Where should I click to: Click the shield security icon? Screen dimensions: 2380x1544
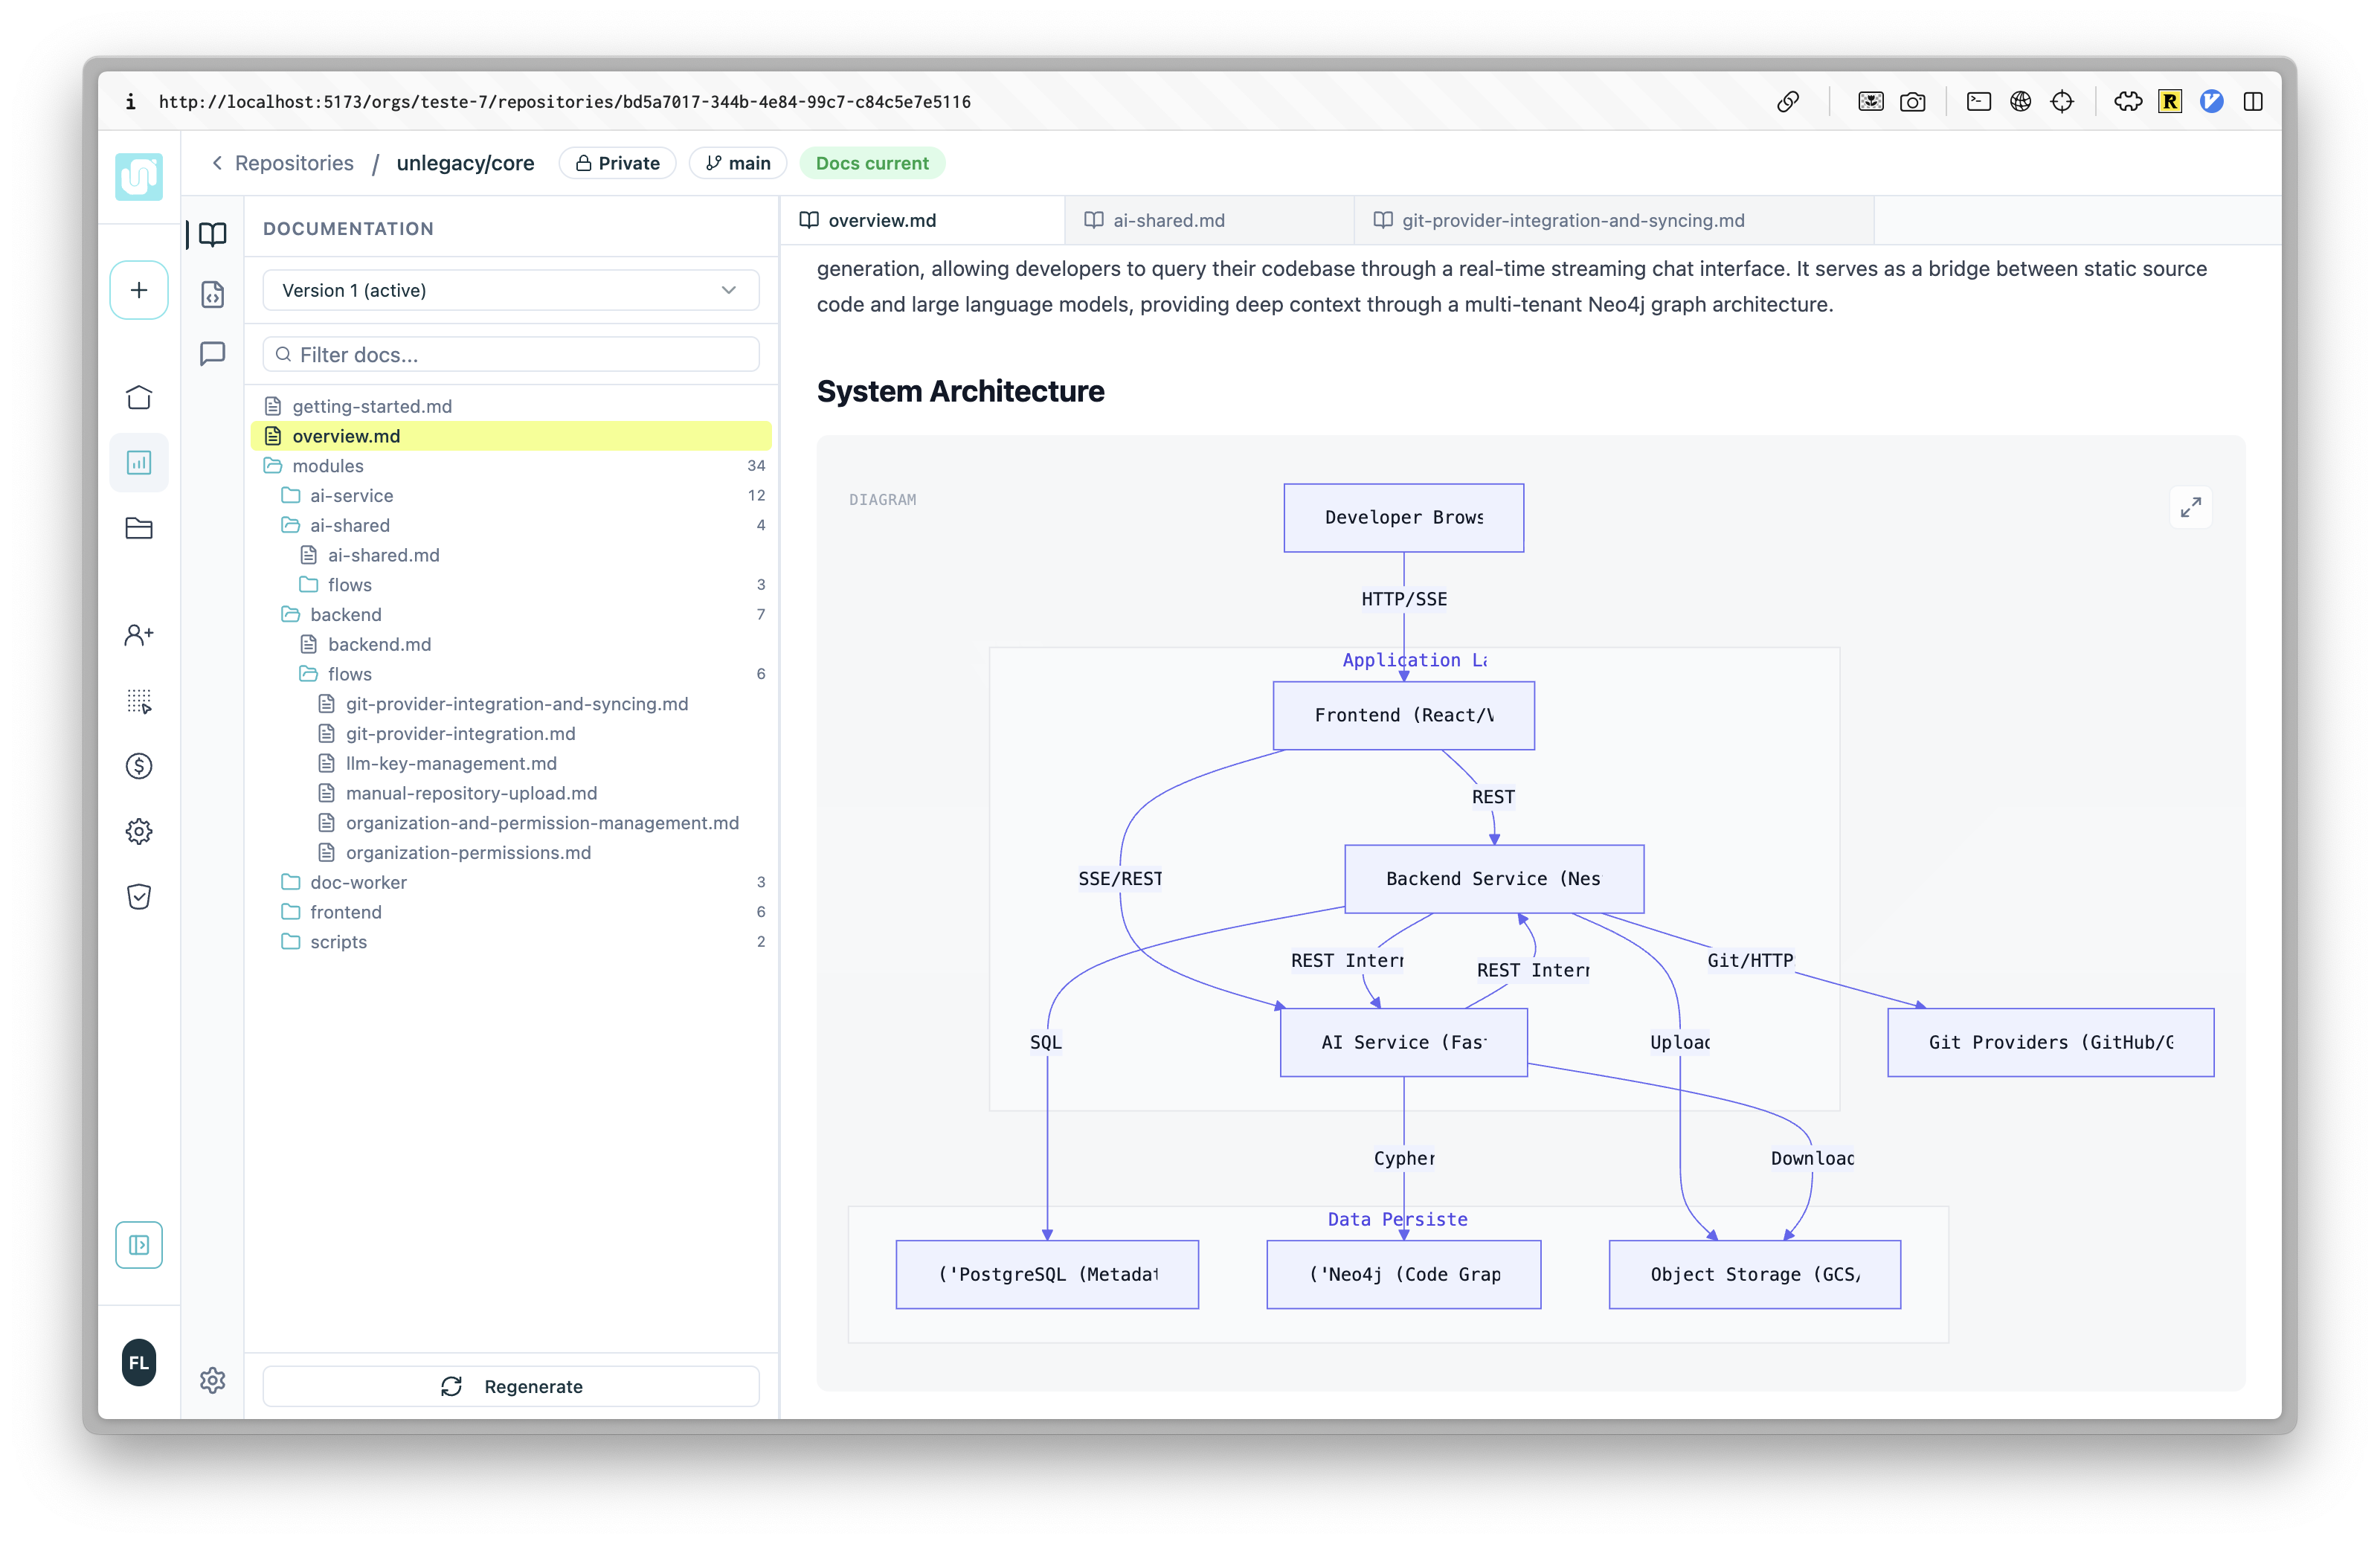tap(139, 896)
